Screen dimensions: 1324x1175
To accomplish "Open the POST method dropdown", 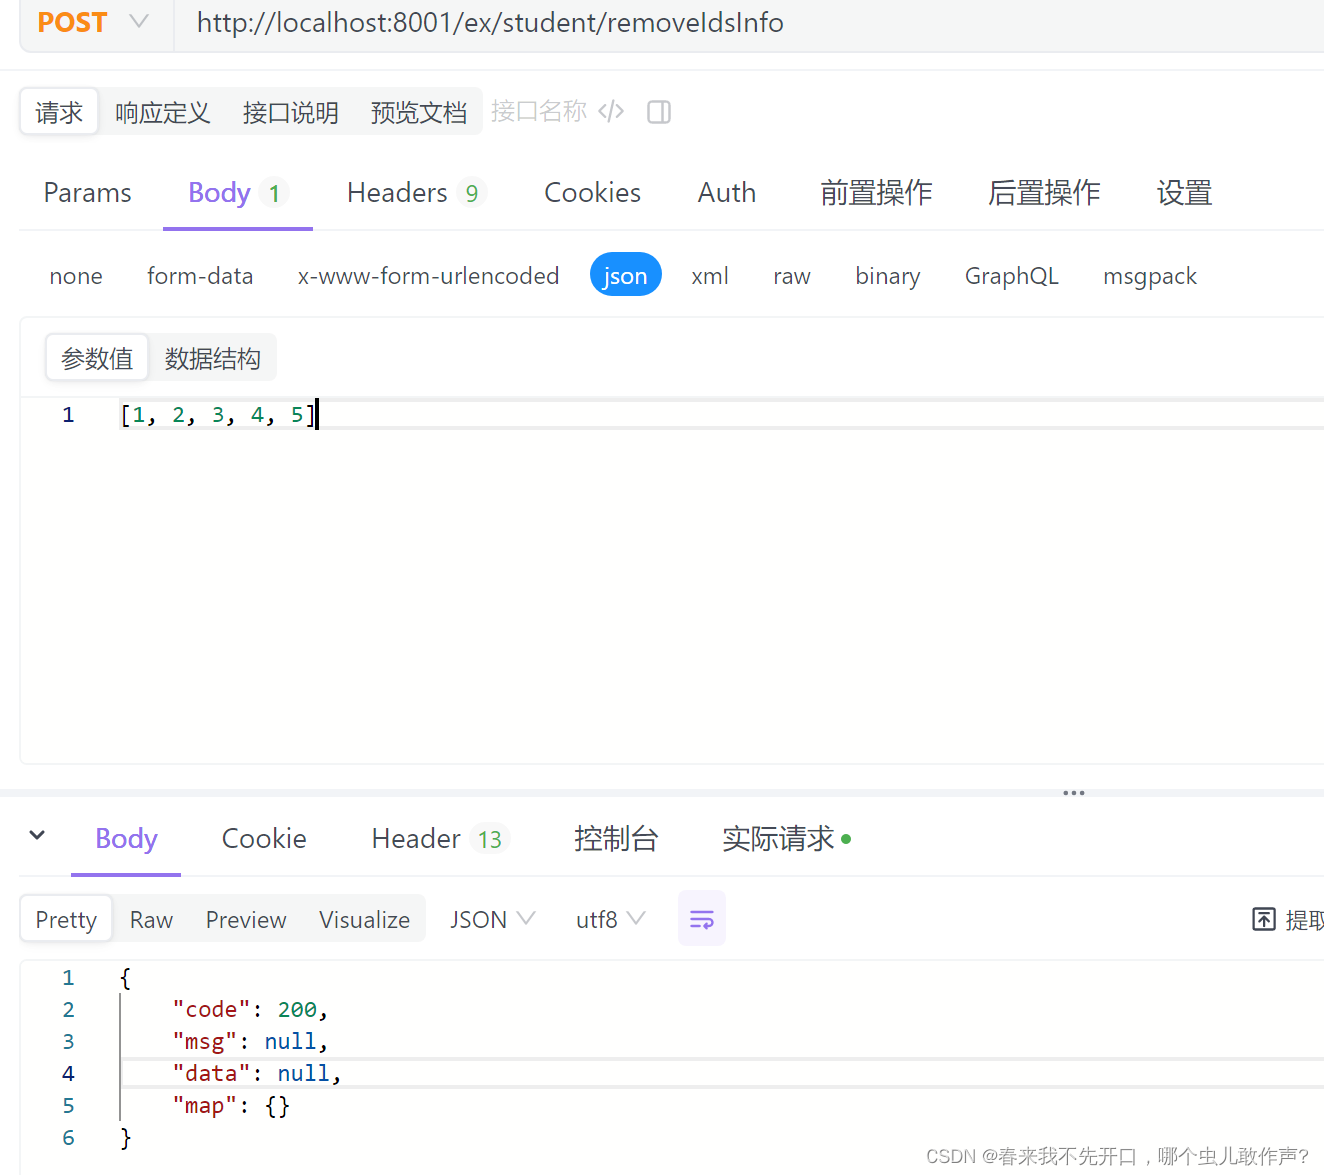I will [x=93, y=22].
